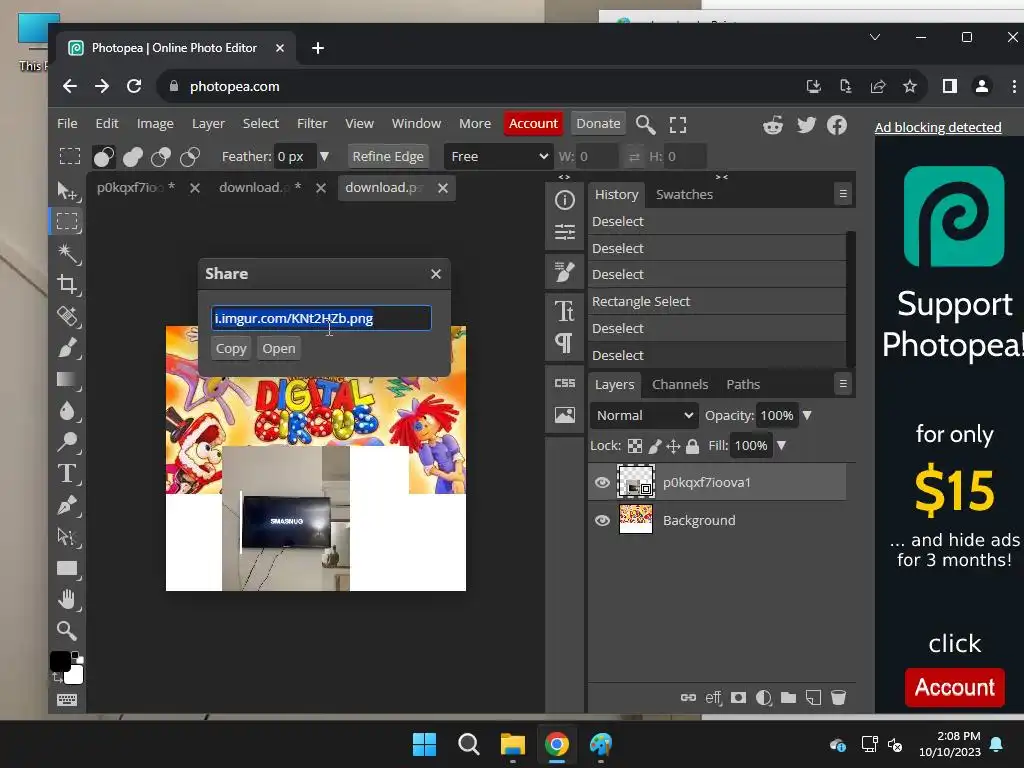
Task: Open the Brush settings side panel
Action: tap(564, 272)
